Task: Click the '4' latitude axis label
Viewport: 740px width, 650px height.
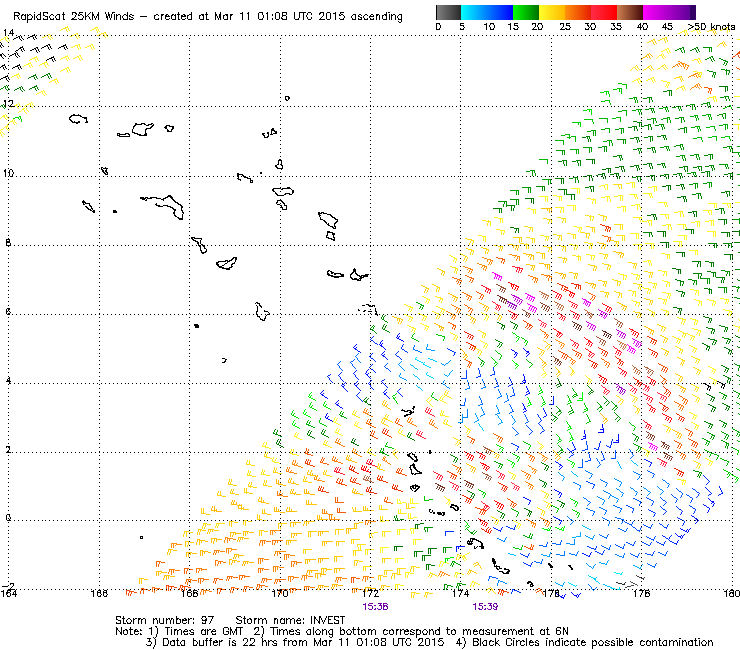Action: tap(8, 380)
